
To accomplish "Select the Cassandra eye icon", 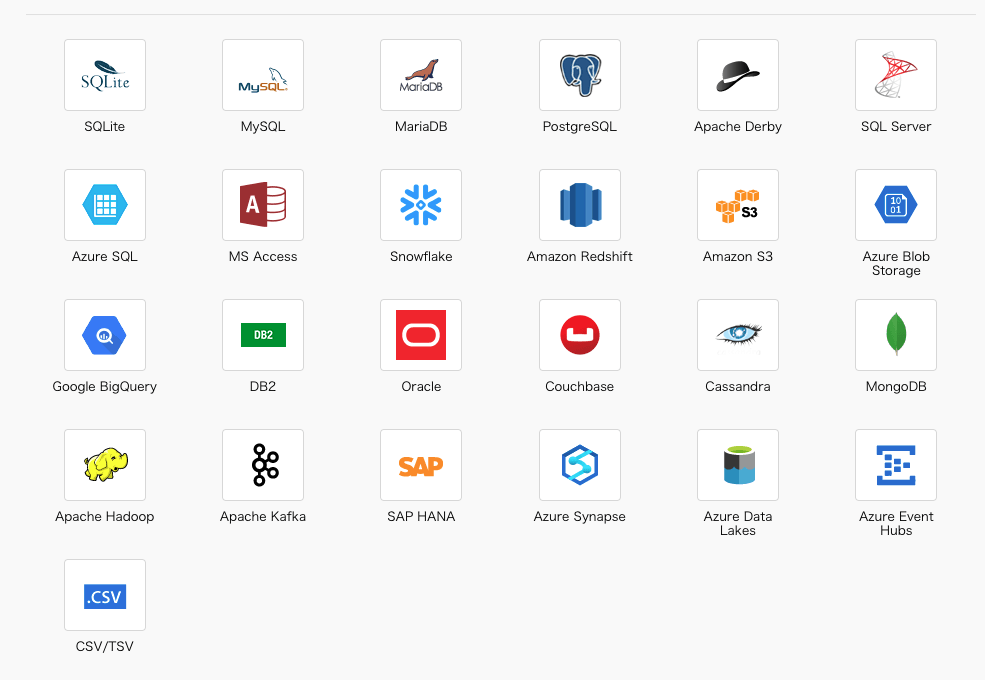I will click(x=738, y=335).
